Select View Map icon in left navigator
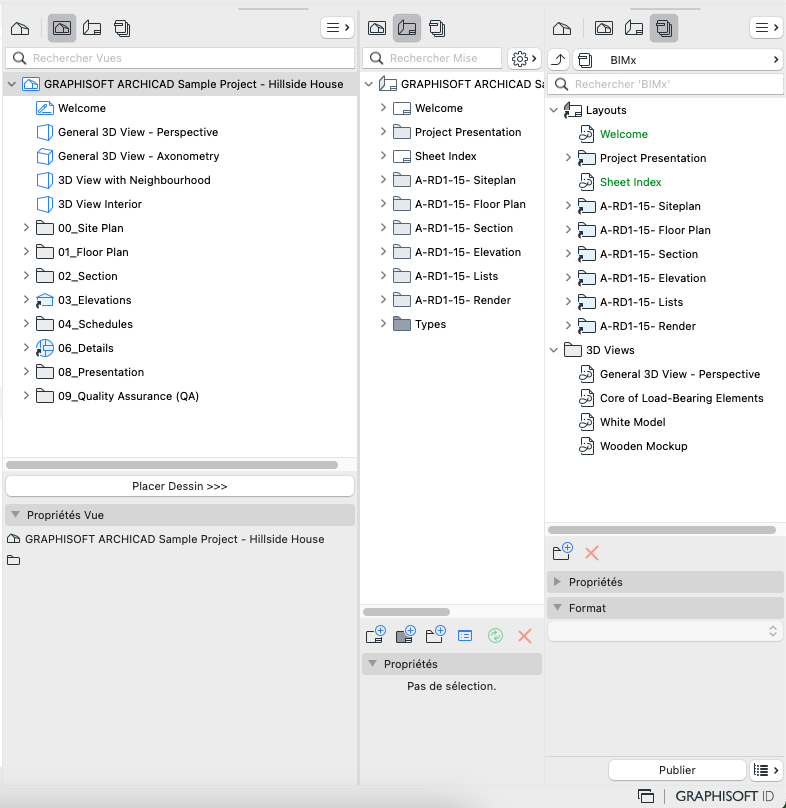This screenshot has height=808, width=786. [x=62, y=28]
